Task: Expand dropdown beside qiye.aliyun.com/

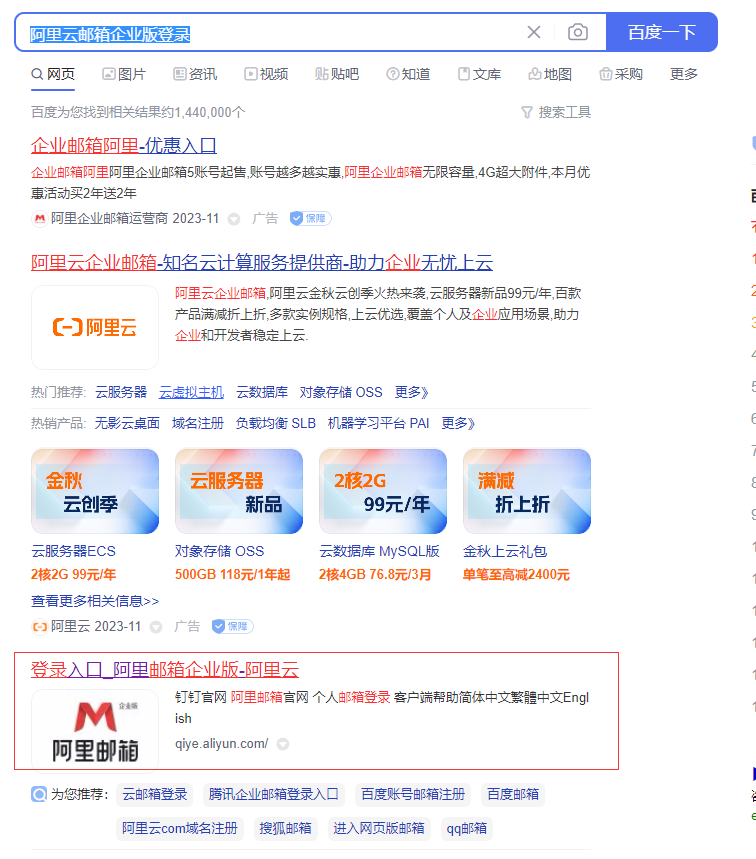Action: pyautogui.click(x=283, y=744)
